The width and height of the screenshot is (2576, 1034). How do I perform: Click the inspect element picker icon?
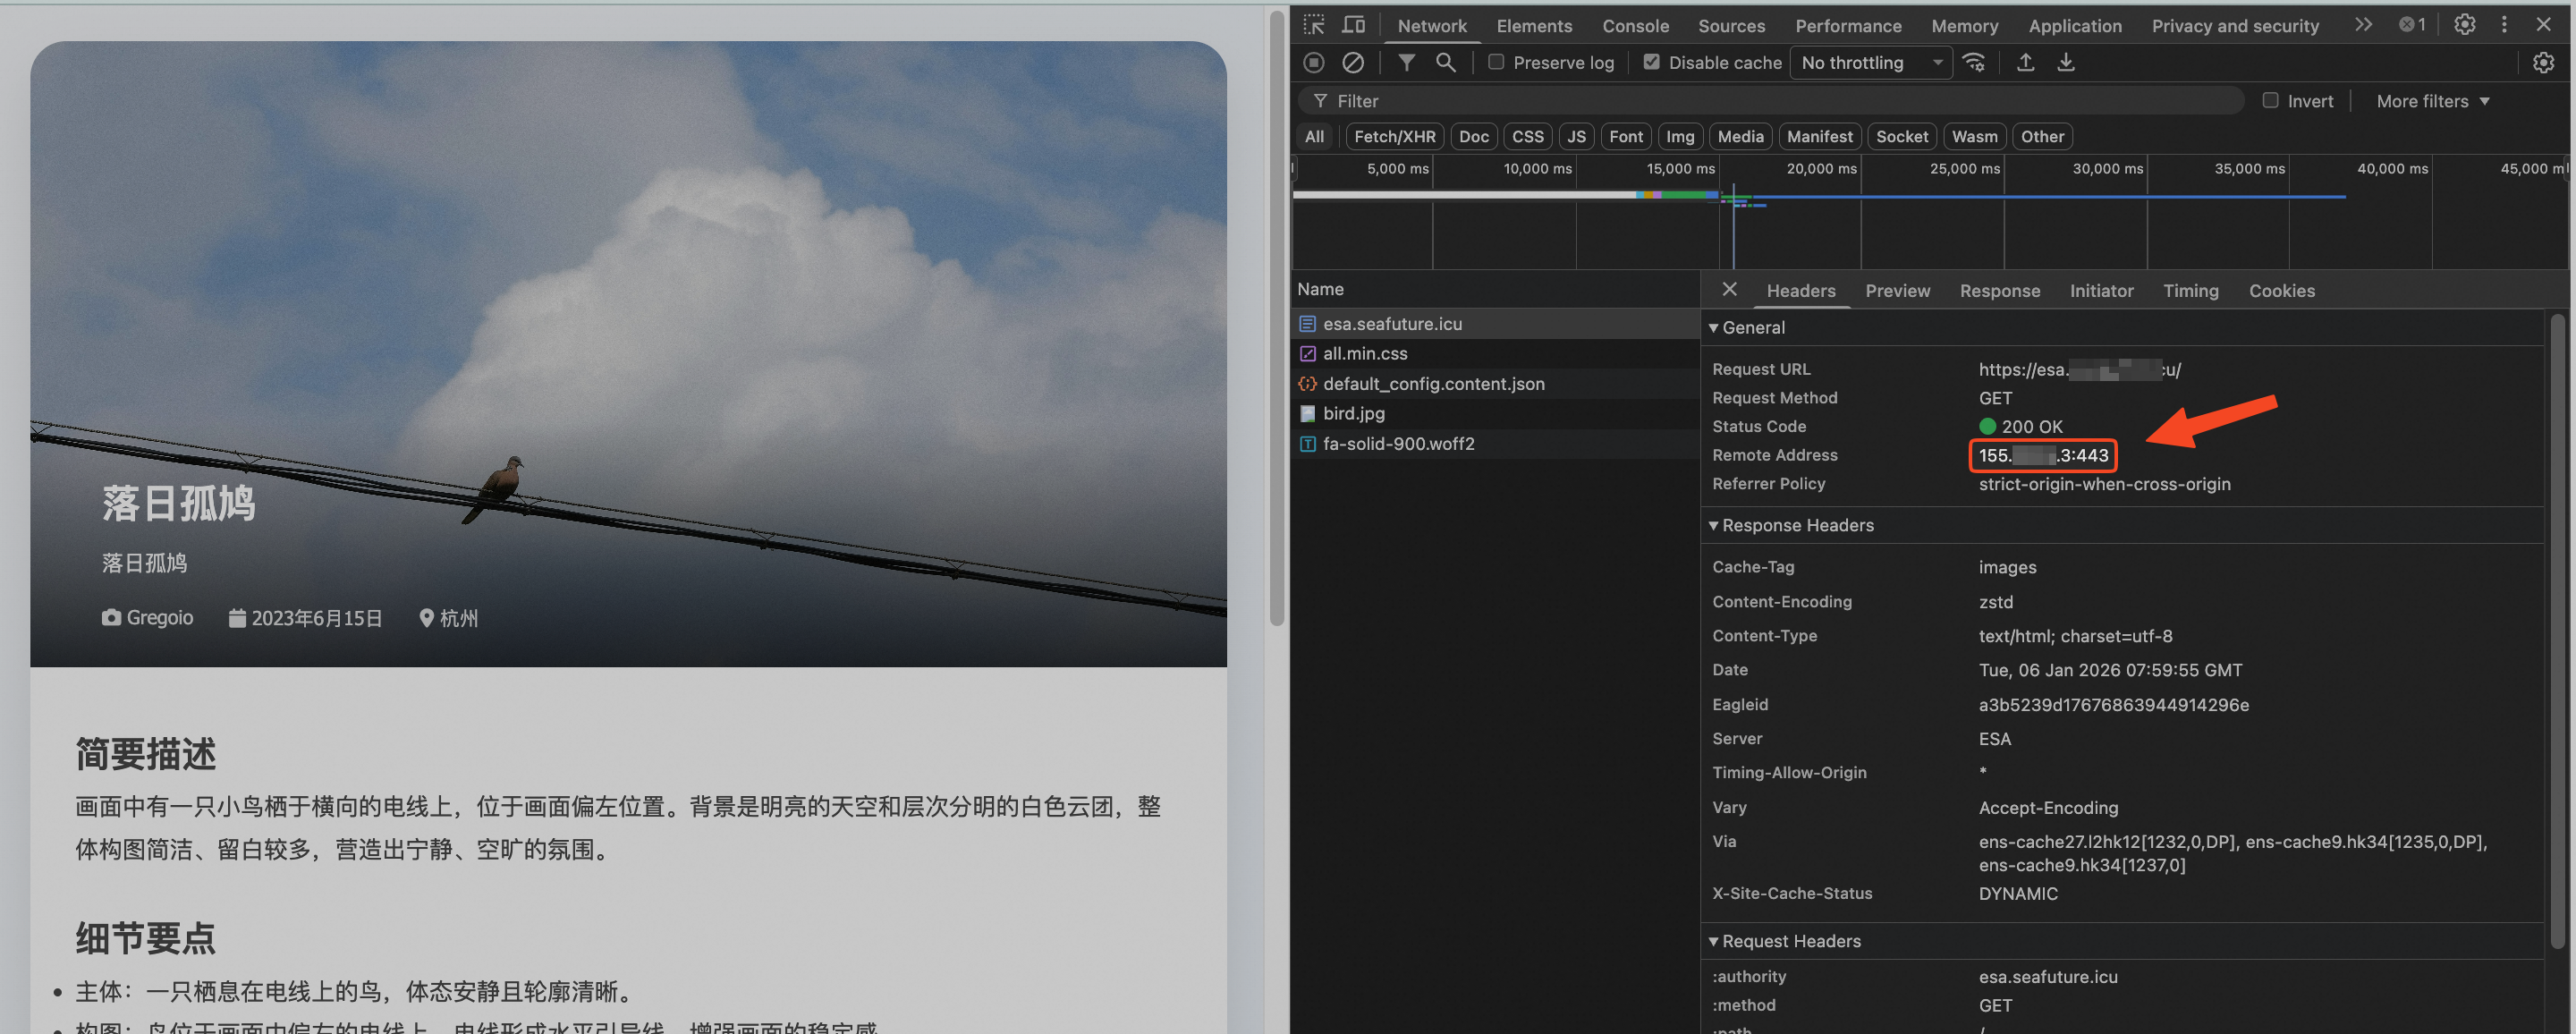point(1314,25)
